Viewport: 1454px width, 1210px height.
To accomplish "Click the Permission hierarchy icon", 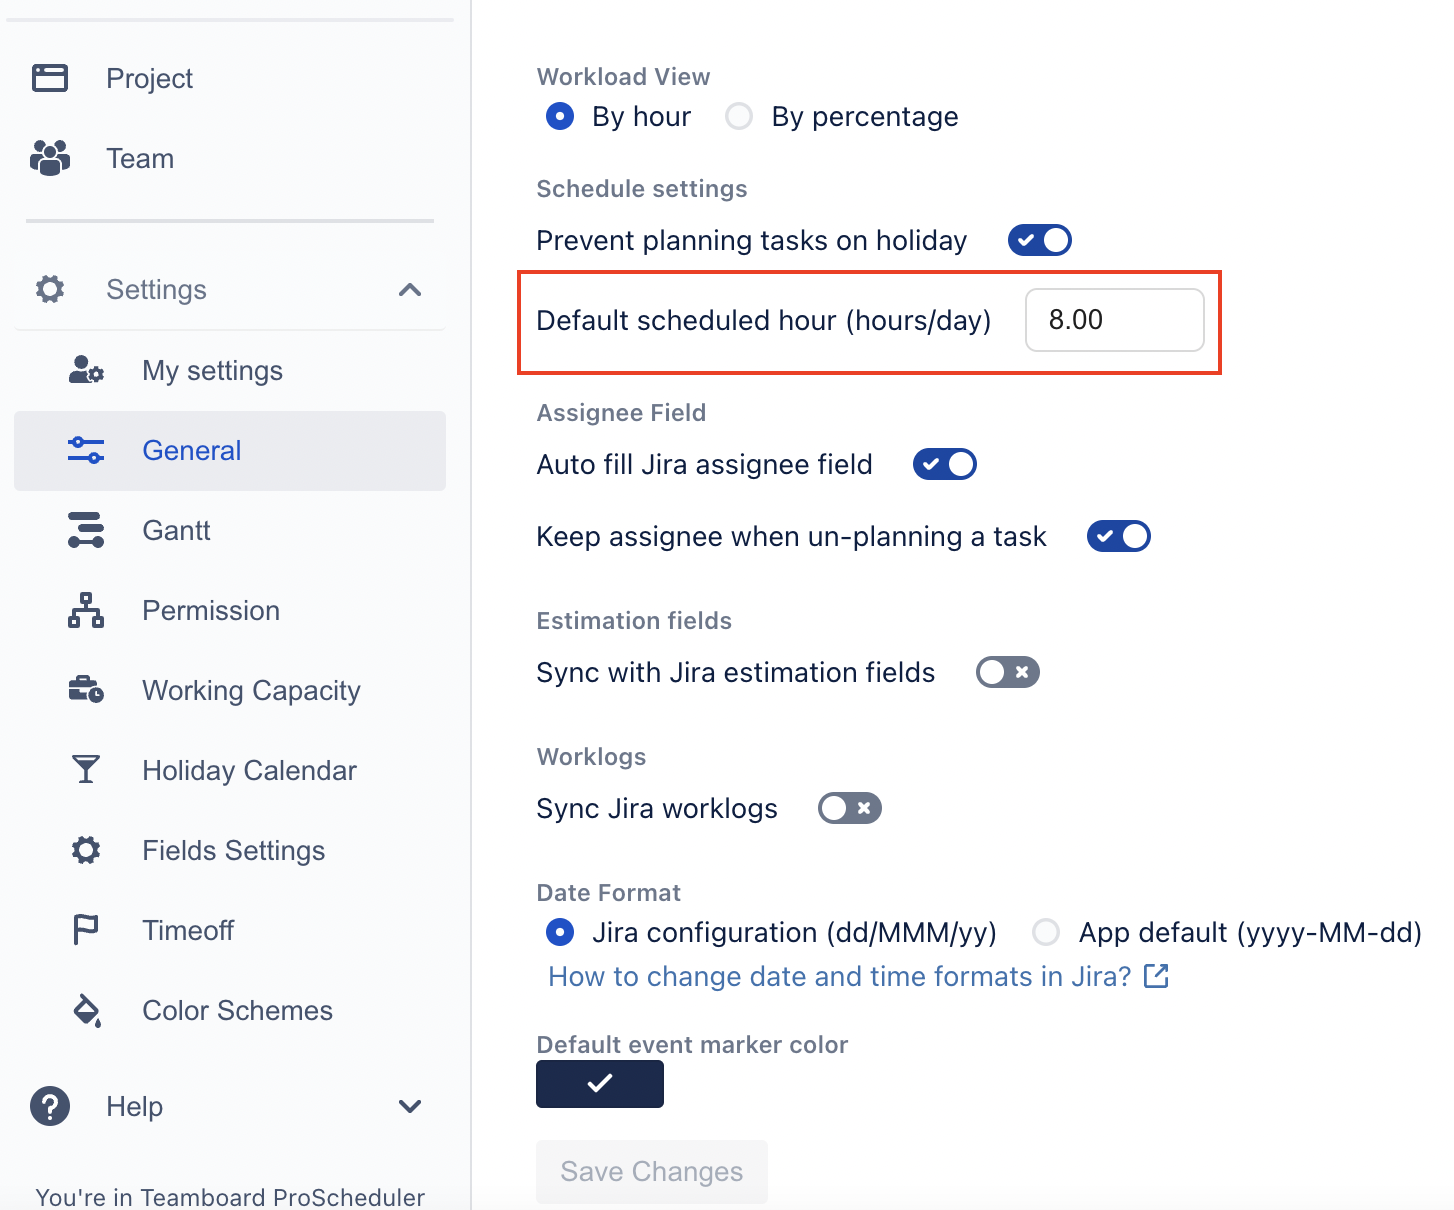I will click(86, 610).
